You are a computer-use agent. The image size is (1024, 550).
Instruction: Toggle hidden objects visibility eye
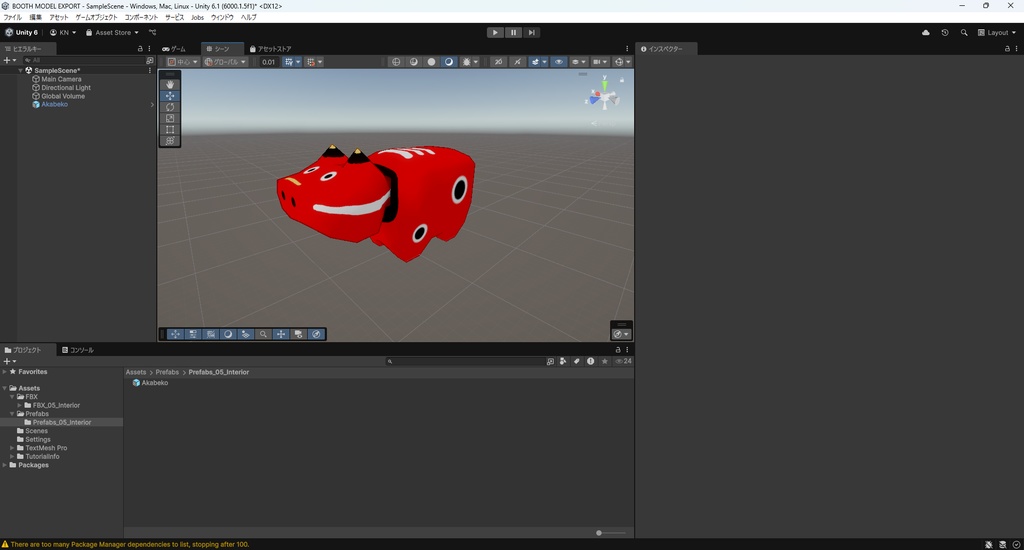(558, 61)
